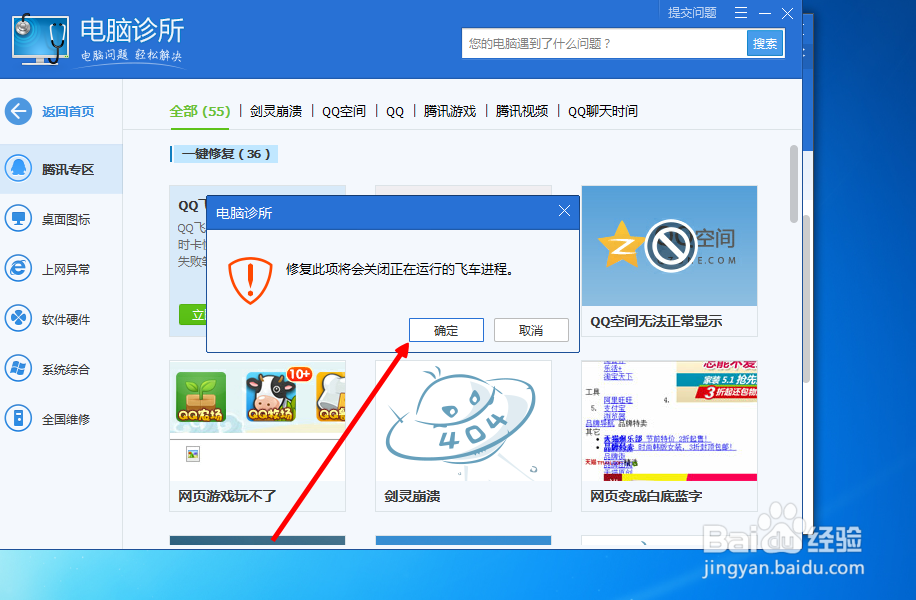The image size is (916, 600).
Task: Click the 电脑诊所 logo monitor icon
Action: (x=40, y=39)
